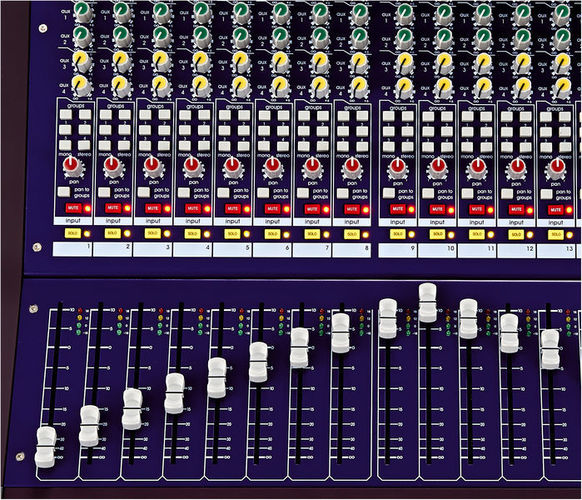
Task: Toggle SOLO button on channel 5
Action: 232,233
